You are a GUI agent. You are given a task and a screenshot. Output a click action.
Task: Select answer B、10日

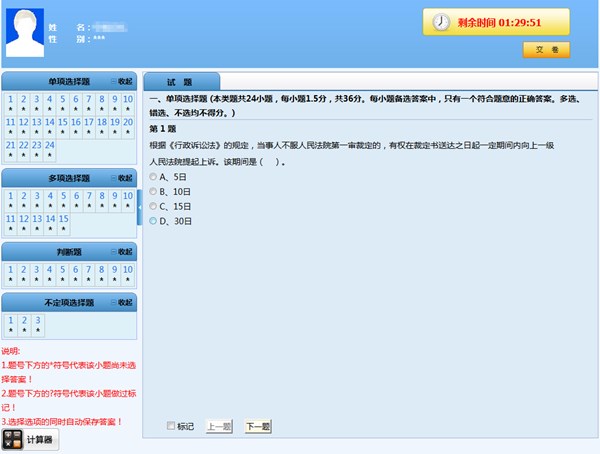(x=153, y=191)
